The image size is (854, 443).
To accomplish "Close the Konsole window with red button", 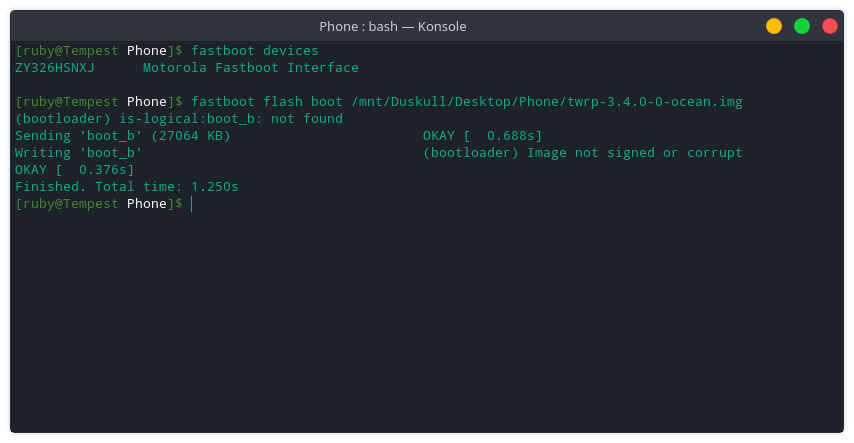I will click(829, 26).
